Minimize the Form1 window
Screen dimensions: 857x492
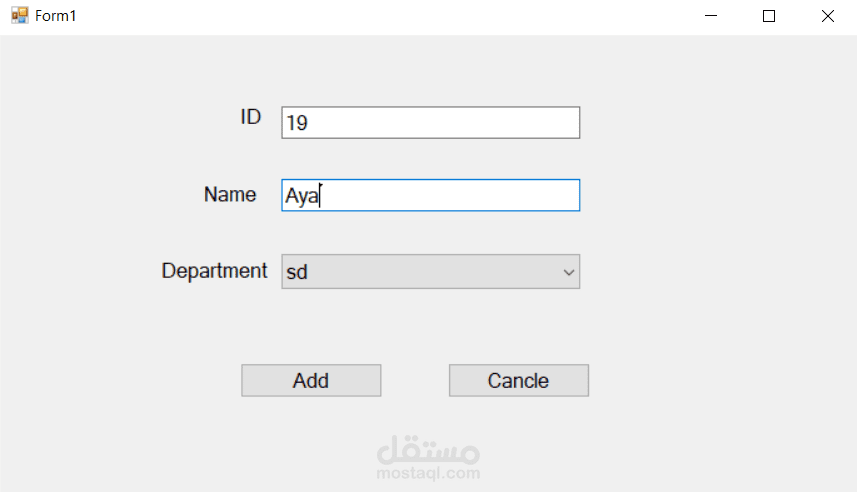tap(712, 16)
